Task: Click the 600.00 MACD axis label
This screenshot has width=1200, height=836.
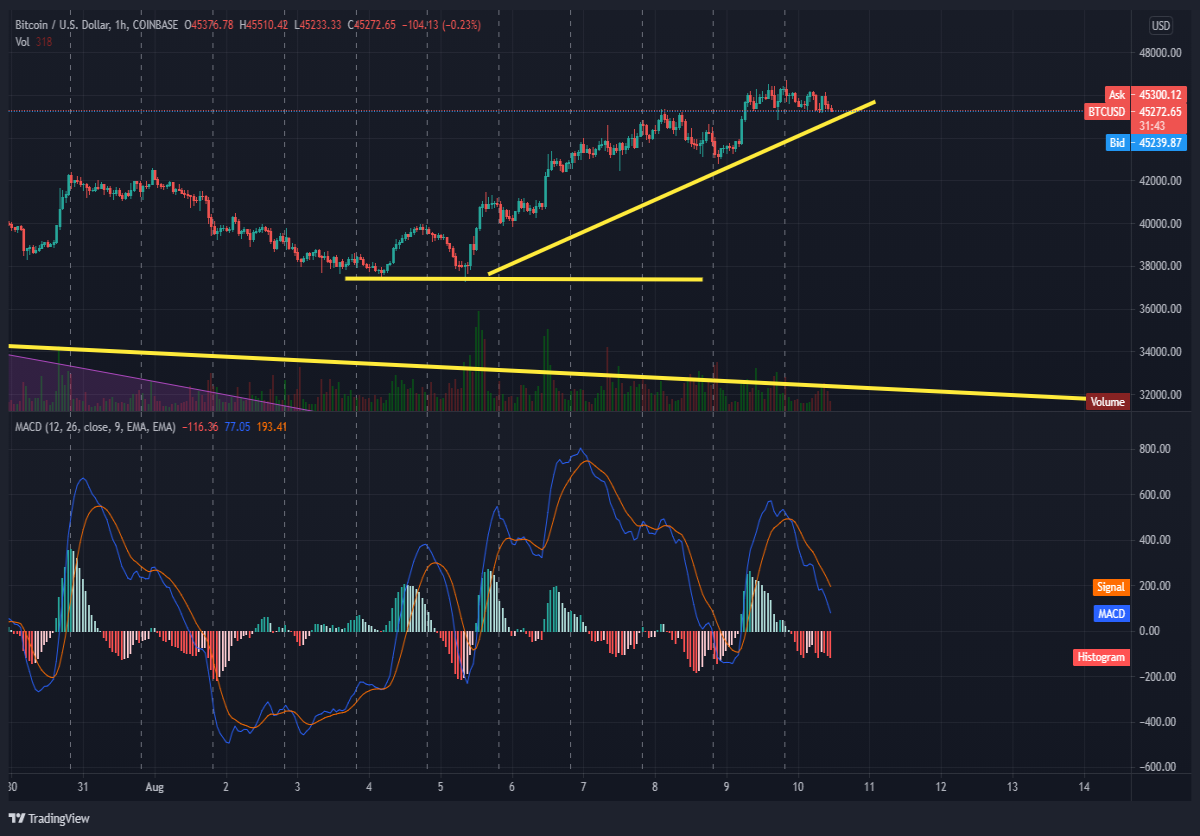Action: click(1153, 495)
